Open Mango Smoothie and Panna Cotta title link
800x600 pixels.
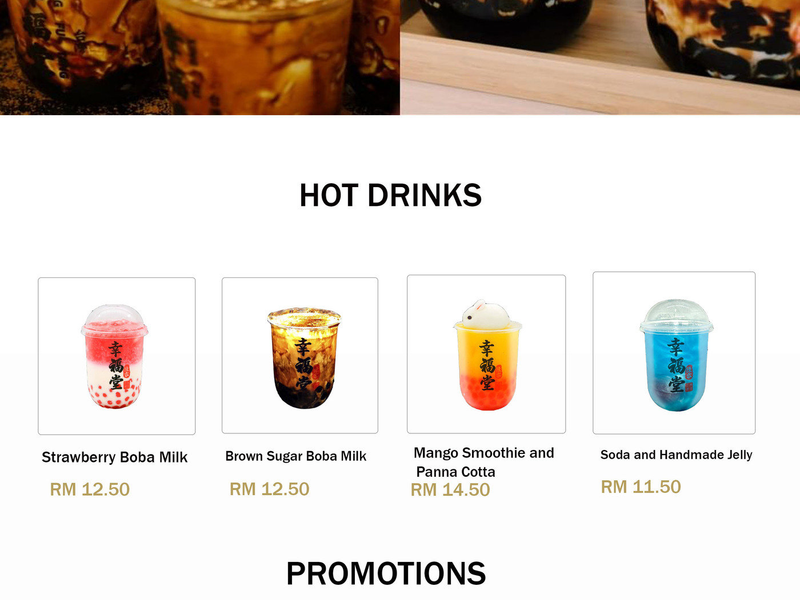click(484, 462)
